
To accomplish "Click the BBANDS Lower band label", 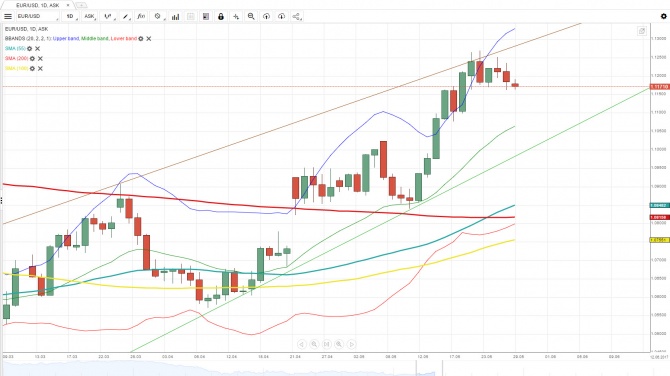I will [x=123, y=38].
